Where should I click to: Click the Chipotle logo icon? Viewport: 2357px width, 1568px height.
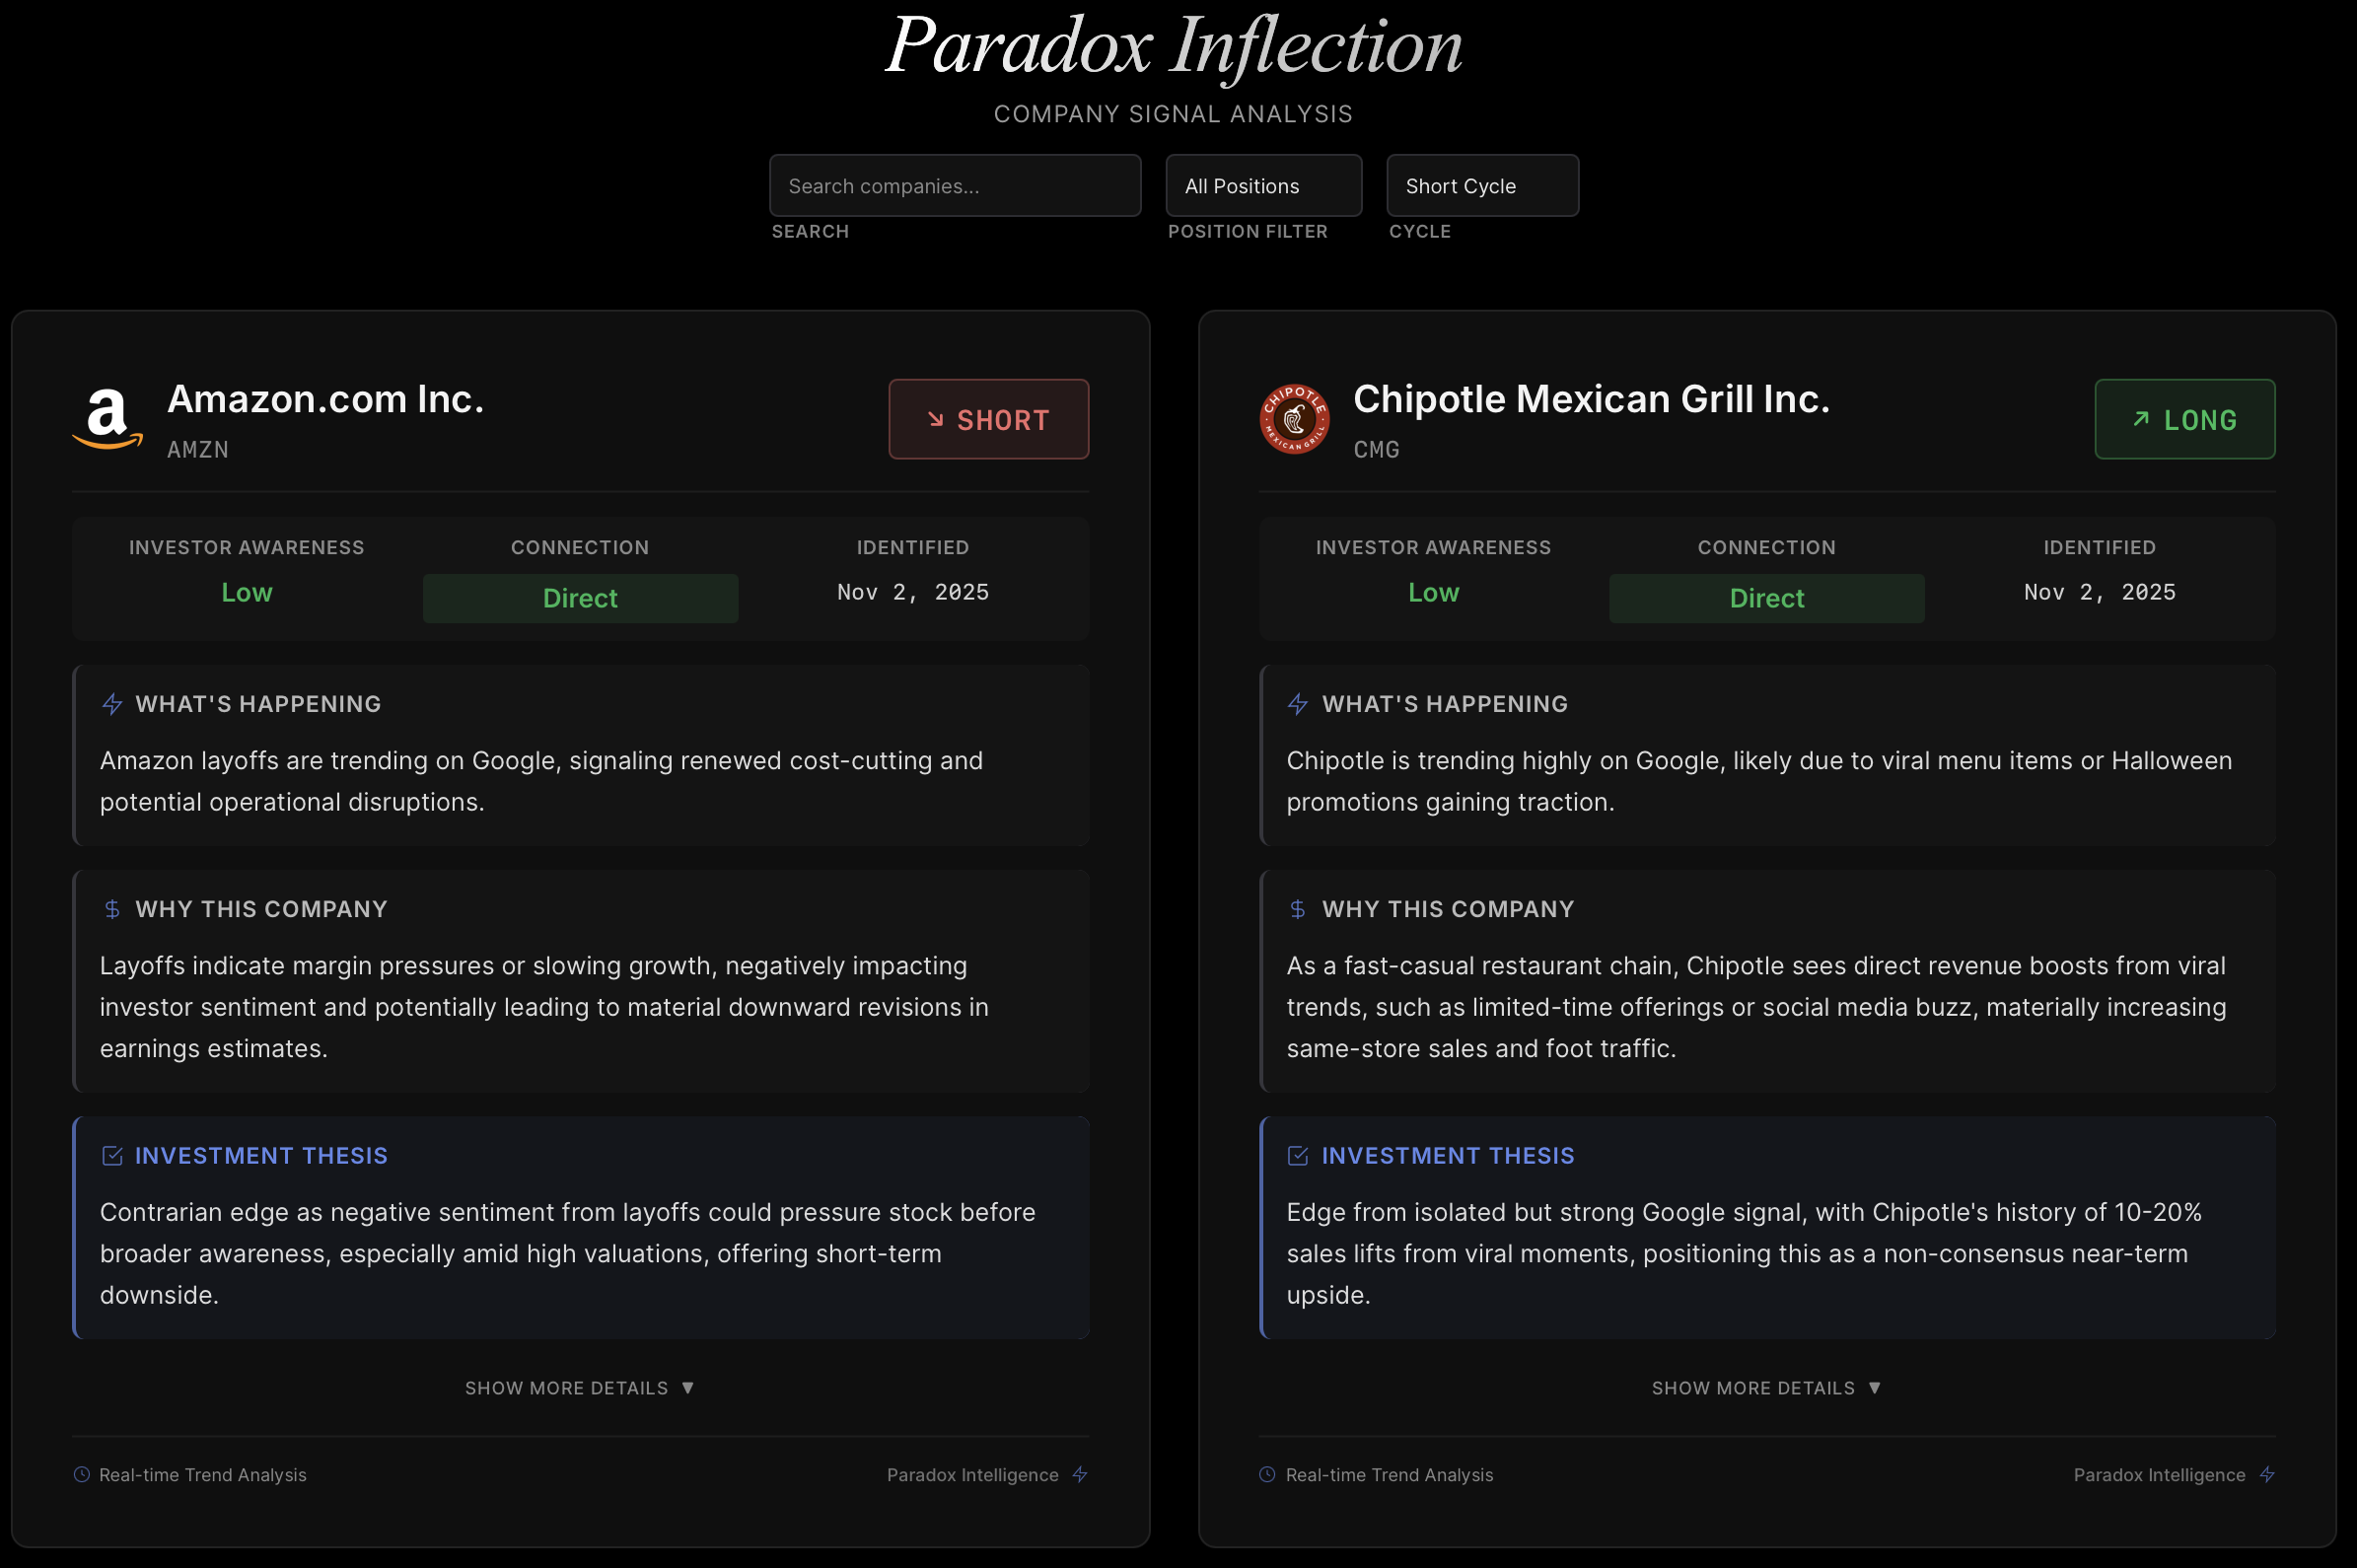coord(1294,419)
